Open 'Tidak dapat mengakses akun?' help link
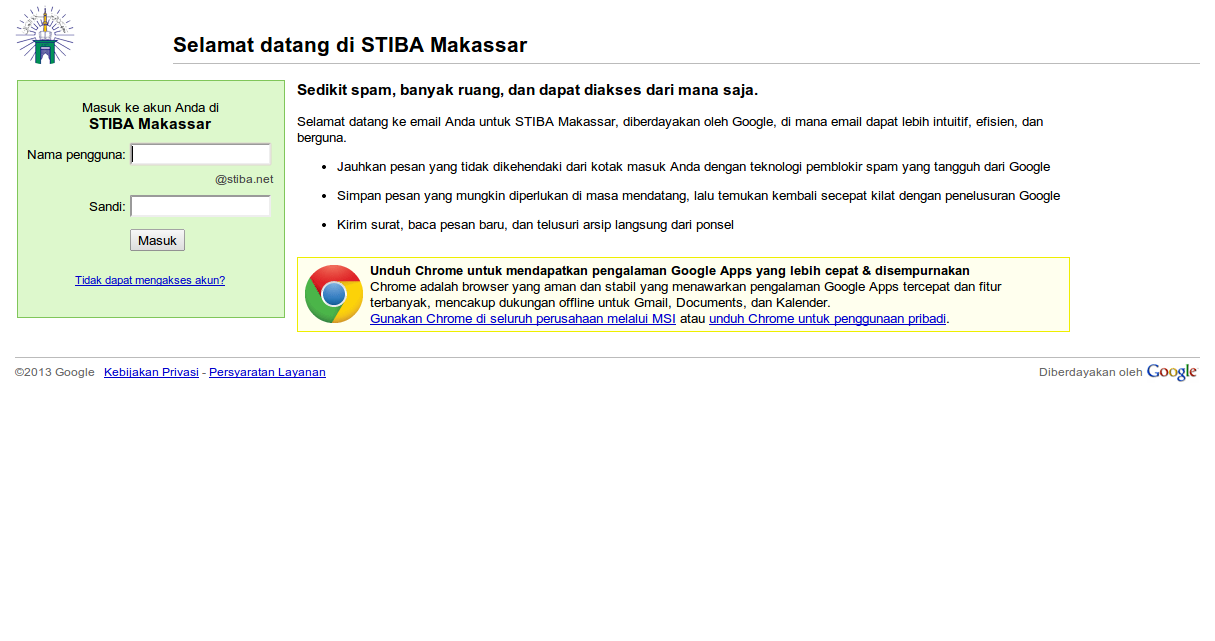 tap(150, 280)
